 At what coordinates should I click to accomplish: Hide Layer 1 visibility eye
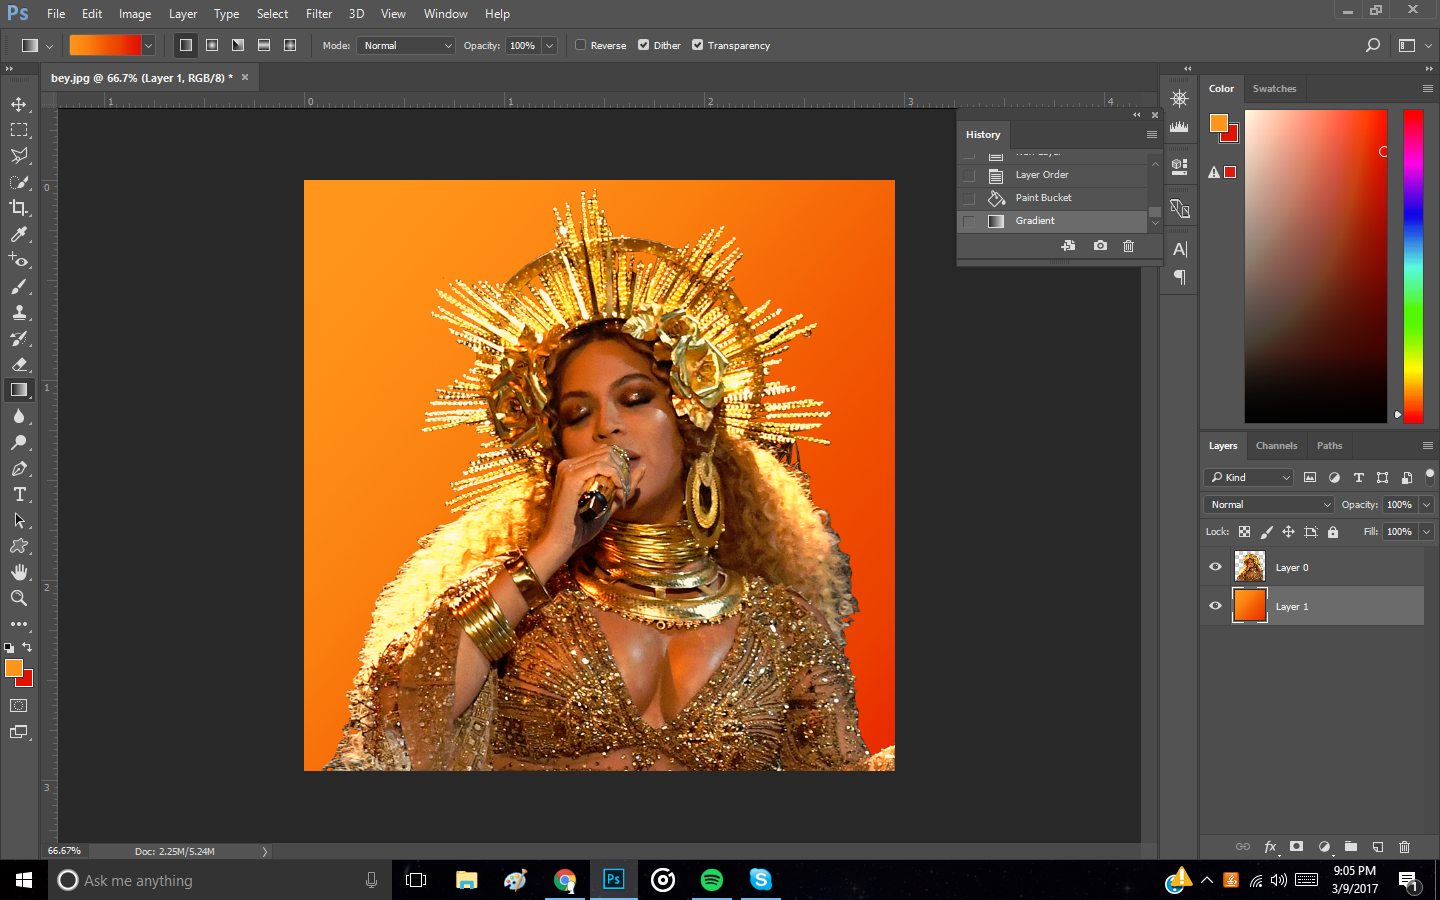[1215, 606]
